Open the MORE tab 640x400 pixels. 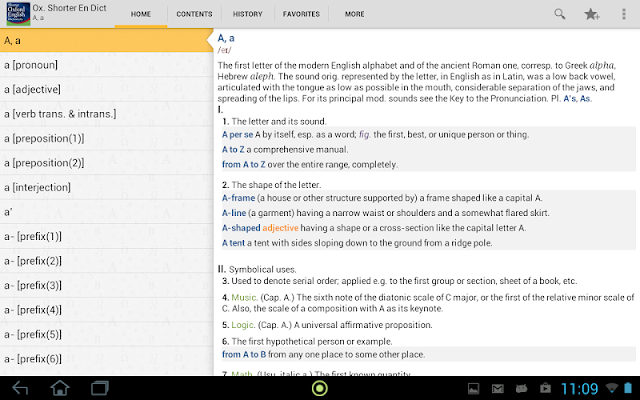(x=354, y=14)
